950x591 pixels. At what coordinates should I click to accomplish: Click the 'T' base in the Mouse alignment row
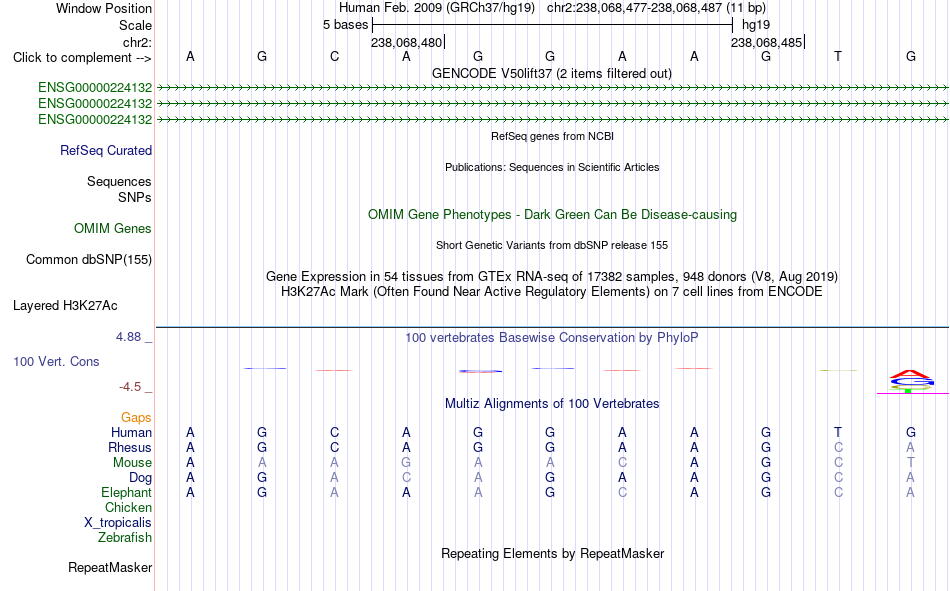coord(911,462)
